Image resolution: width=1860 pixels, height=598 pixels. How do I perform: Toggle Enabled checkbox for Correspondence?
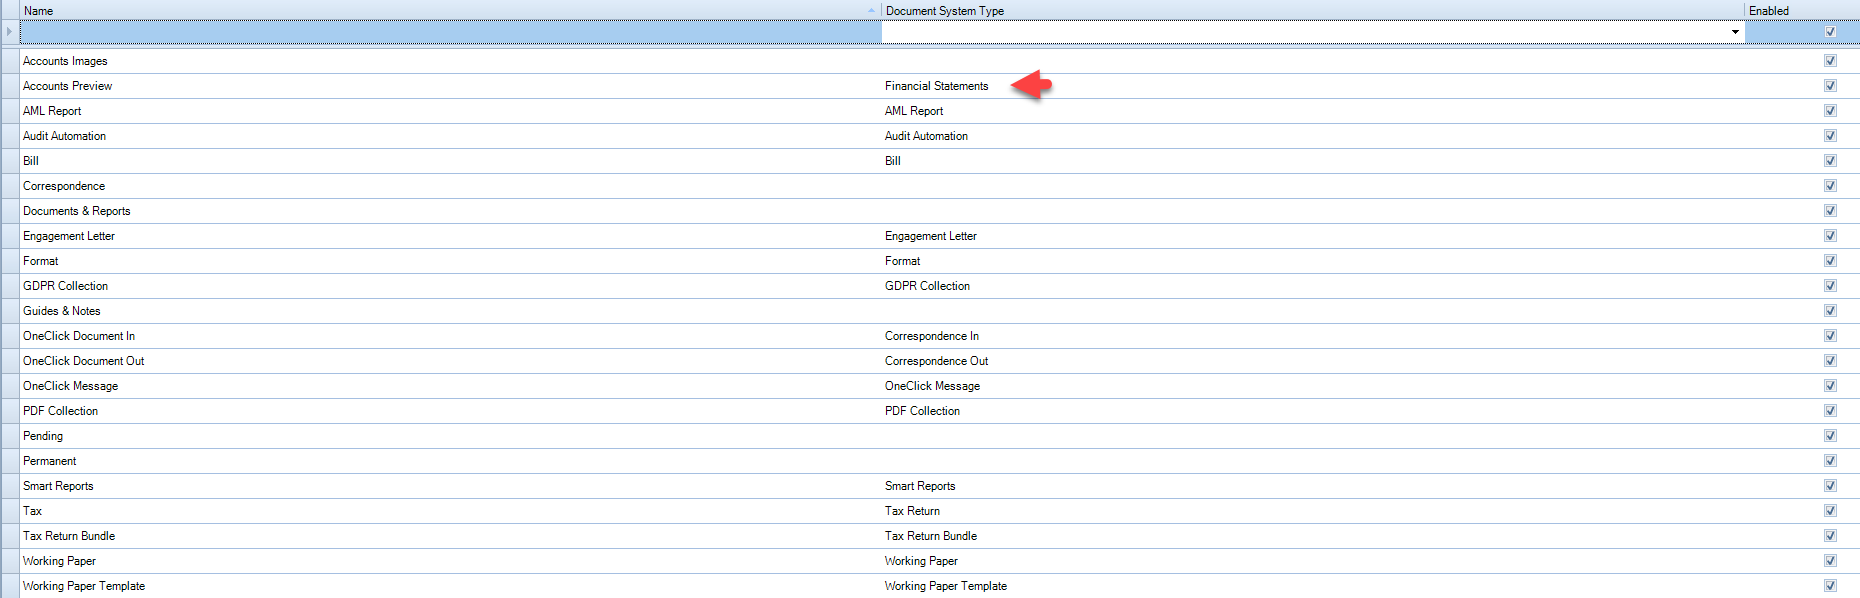pos(1830,186)
